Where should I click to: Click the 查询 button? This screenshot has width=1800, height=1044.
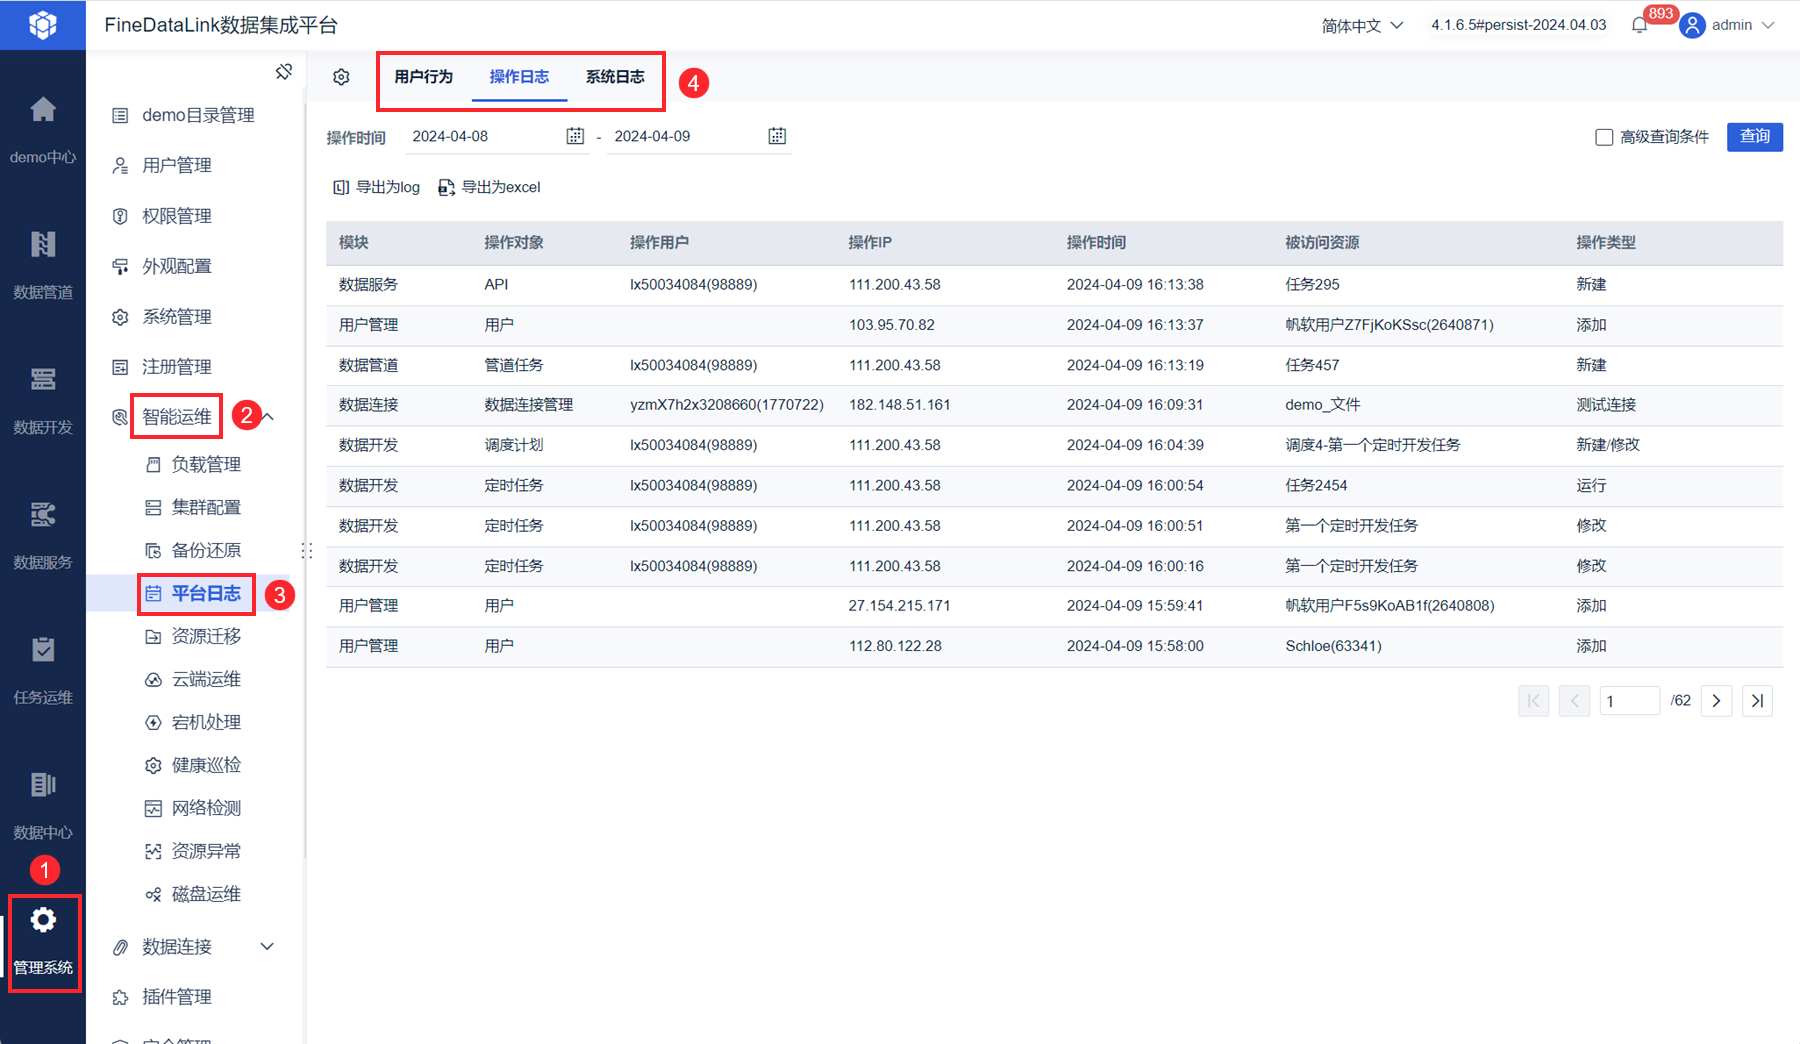[1754, 136]
